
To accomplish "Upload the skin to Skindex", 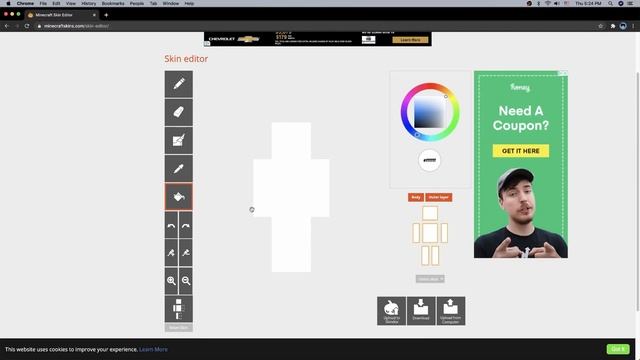I will 391,311.
